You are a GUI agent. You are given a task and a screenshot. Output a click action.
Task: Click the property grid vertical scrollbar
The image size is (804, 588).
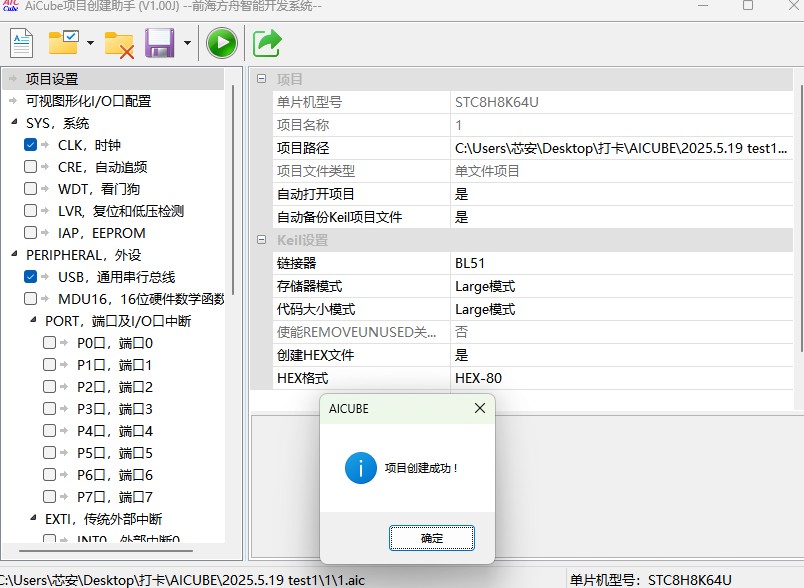pos(800,218)
